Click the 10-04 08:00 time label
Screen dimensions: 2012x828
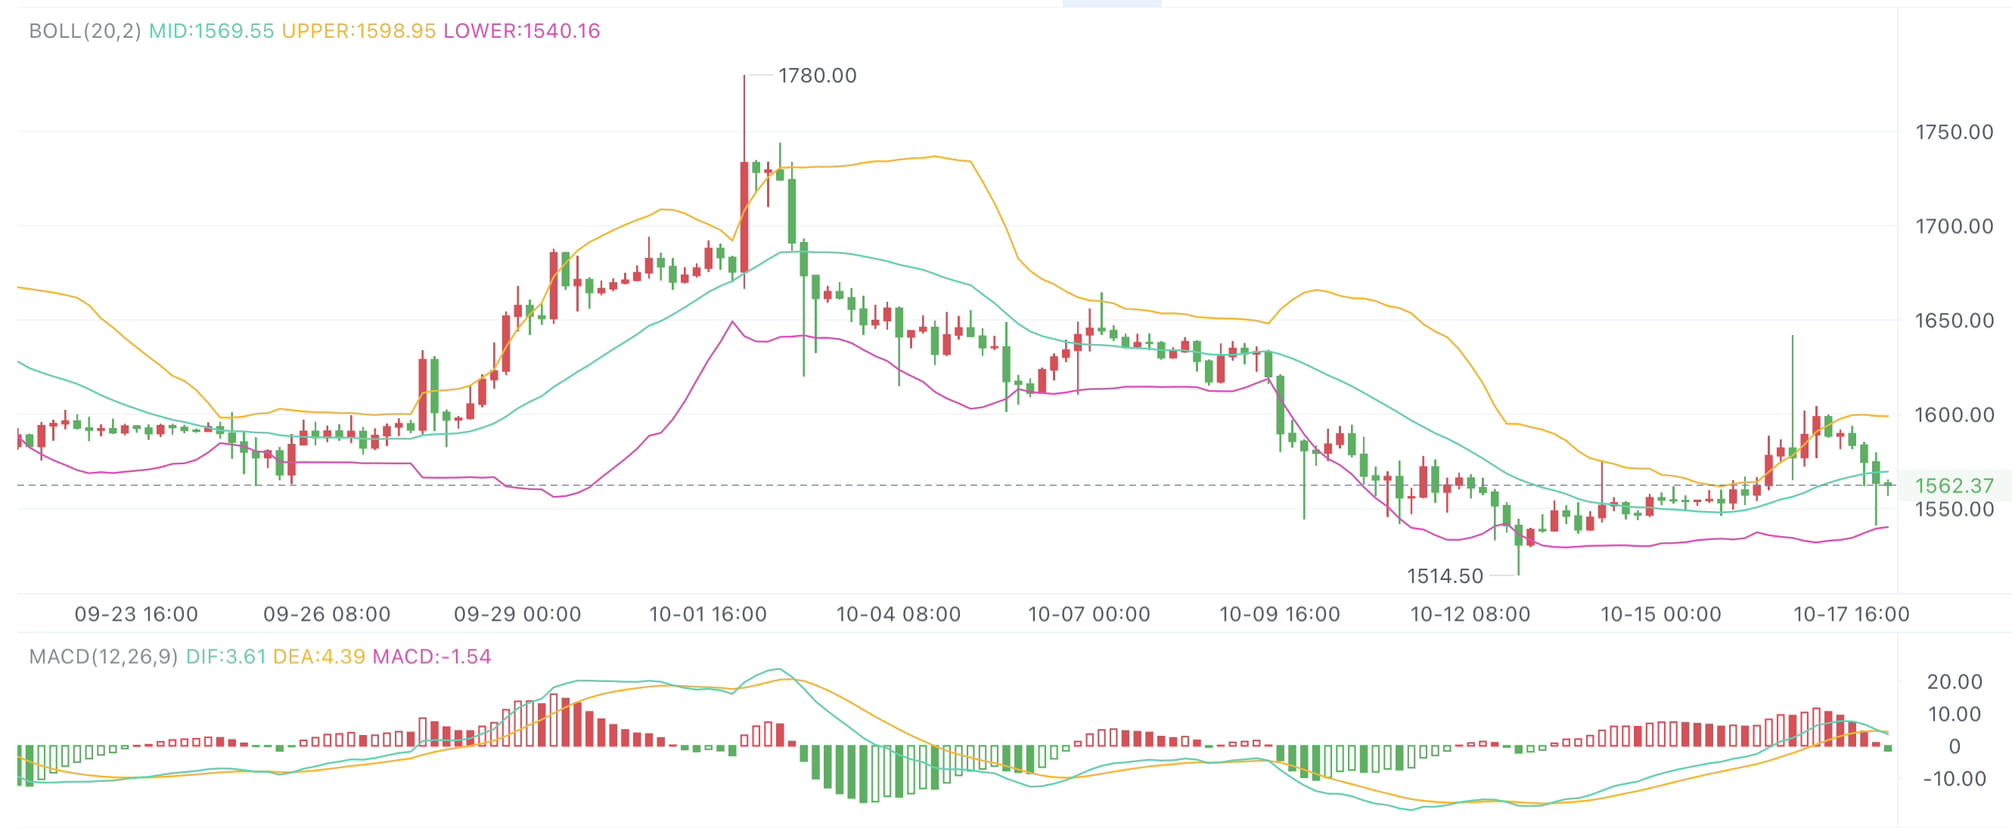click(898, 614)
